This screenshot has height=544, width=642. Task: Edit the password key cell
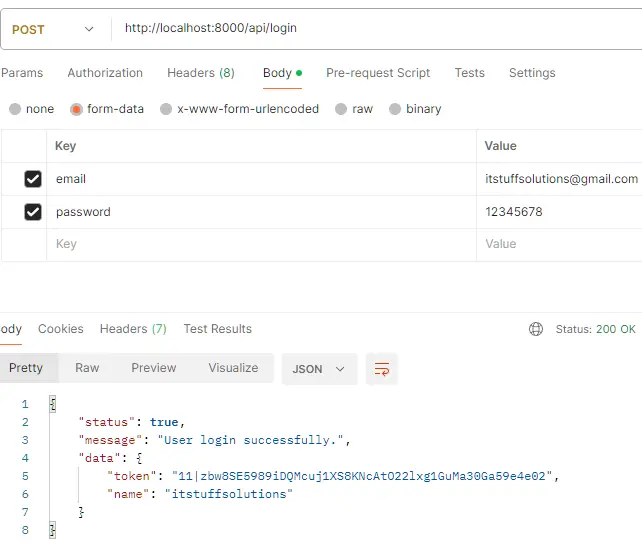tap(261, 212)
